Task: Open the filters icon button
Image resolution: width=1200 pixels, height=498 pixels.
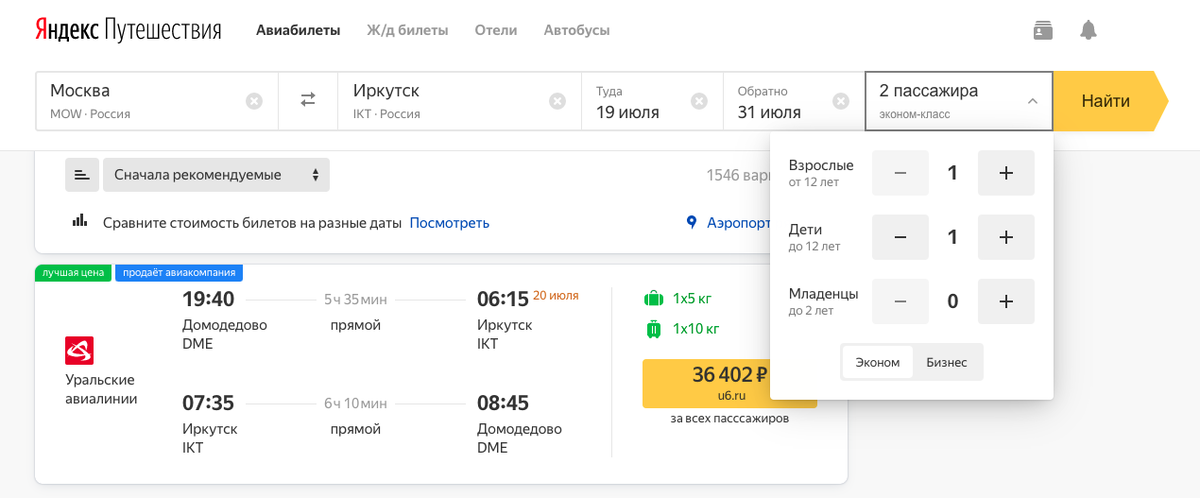Action: [82, 175]
